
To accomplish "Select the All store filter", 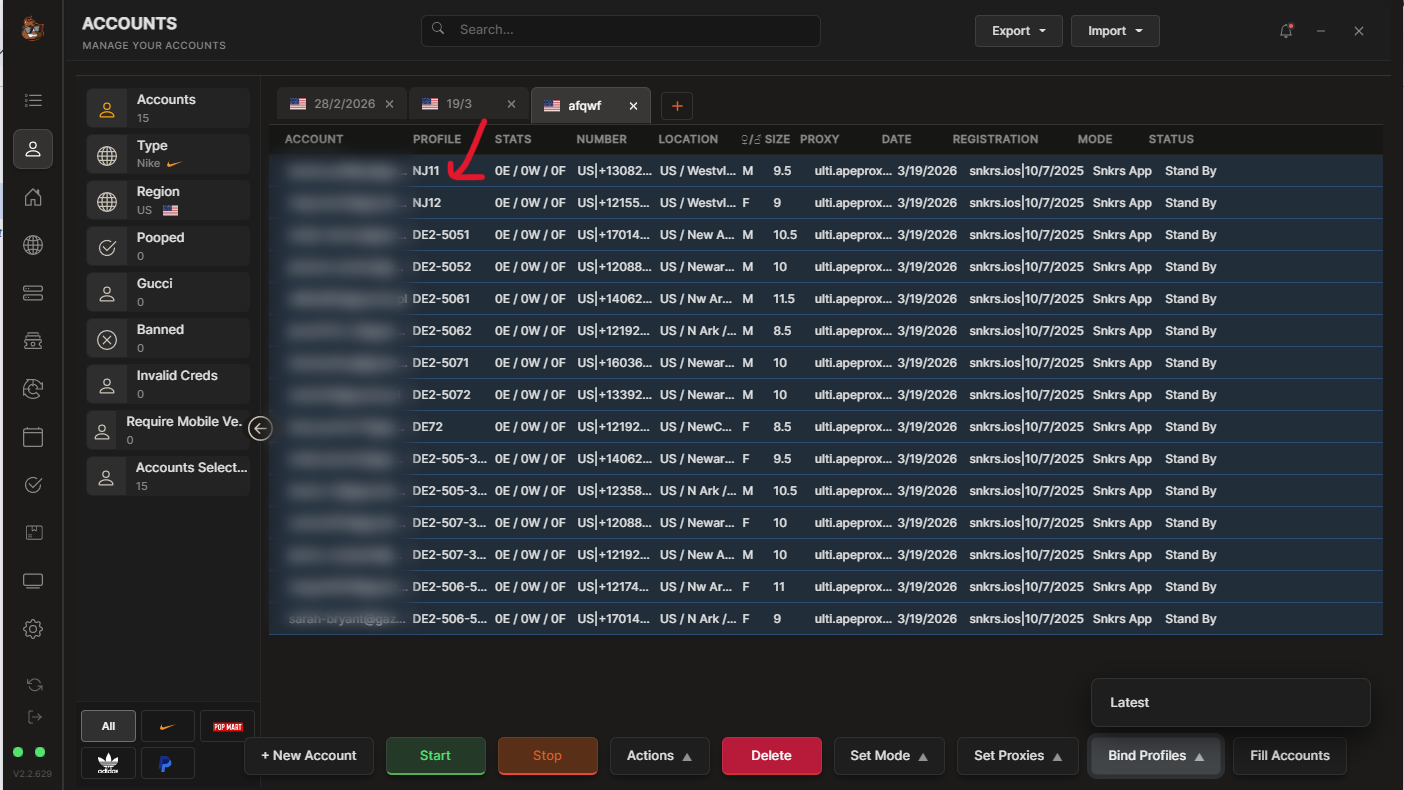I will [108, 727].
